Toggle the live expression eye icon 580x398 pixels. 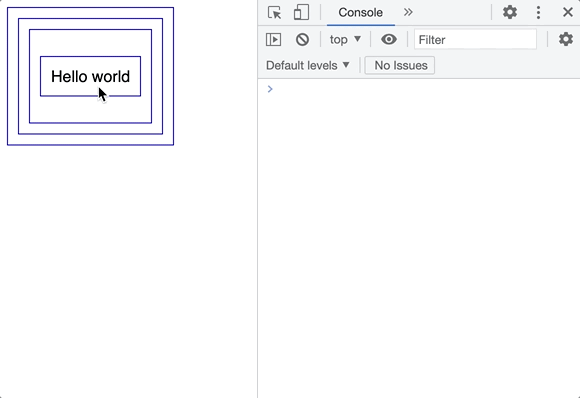point(389,39)
